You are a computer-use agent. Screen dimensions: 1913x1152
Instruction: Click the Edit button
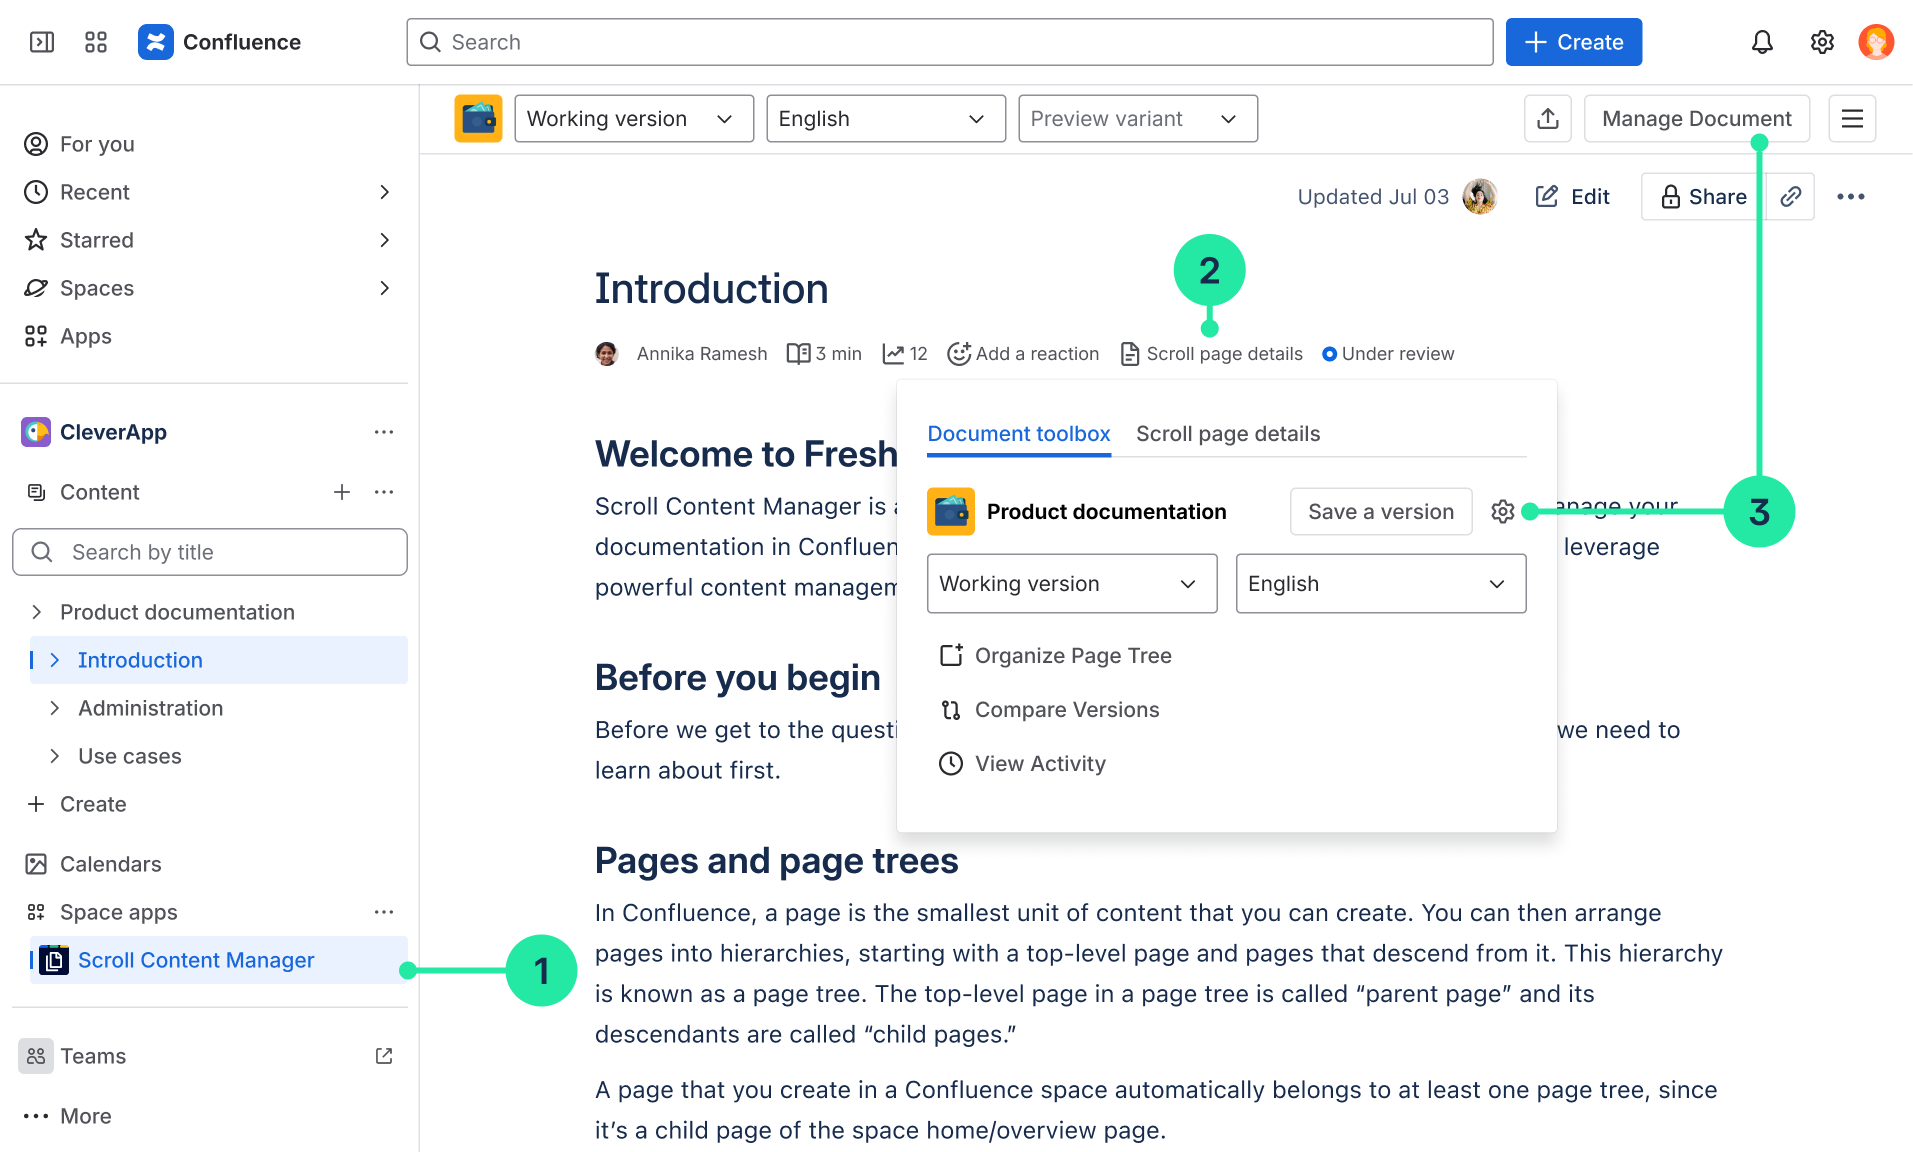pyautogui.click(x=1572, y=197)
